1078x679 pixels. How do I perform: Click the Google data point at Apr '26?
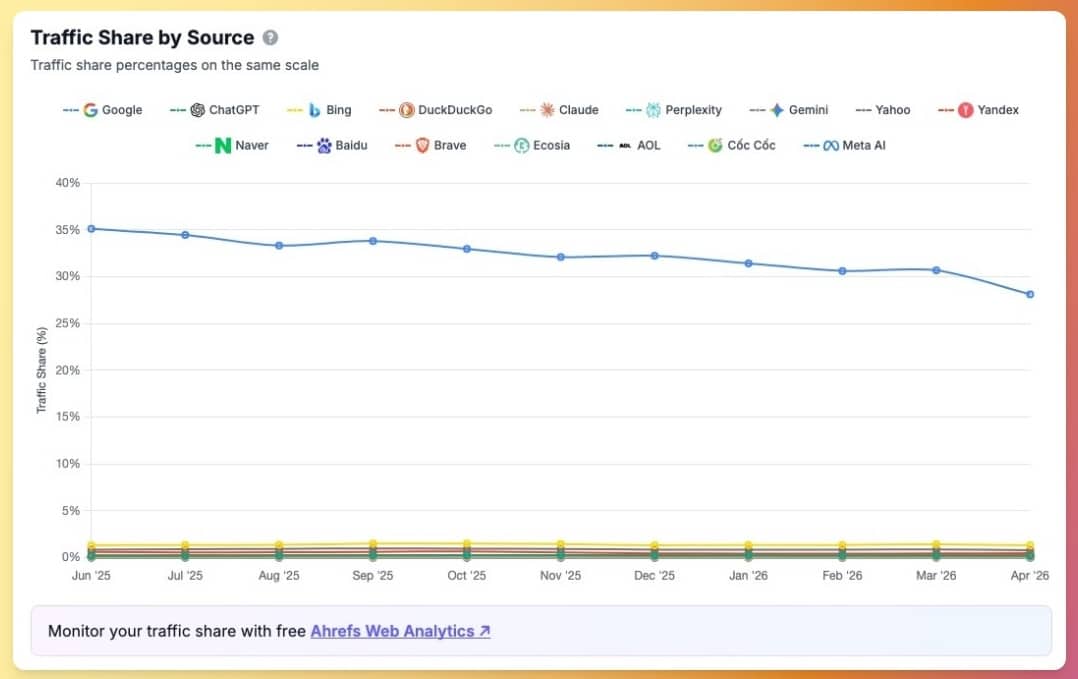tap(1030, 294)
